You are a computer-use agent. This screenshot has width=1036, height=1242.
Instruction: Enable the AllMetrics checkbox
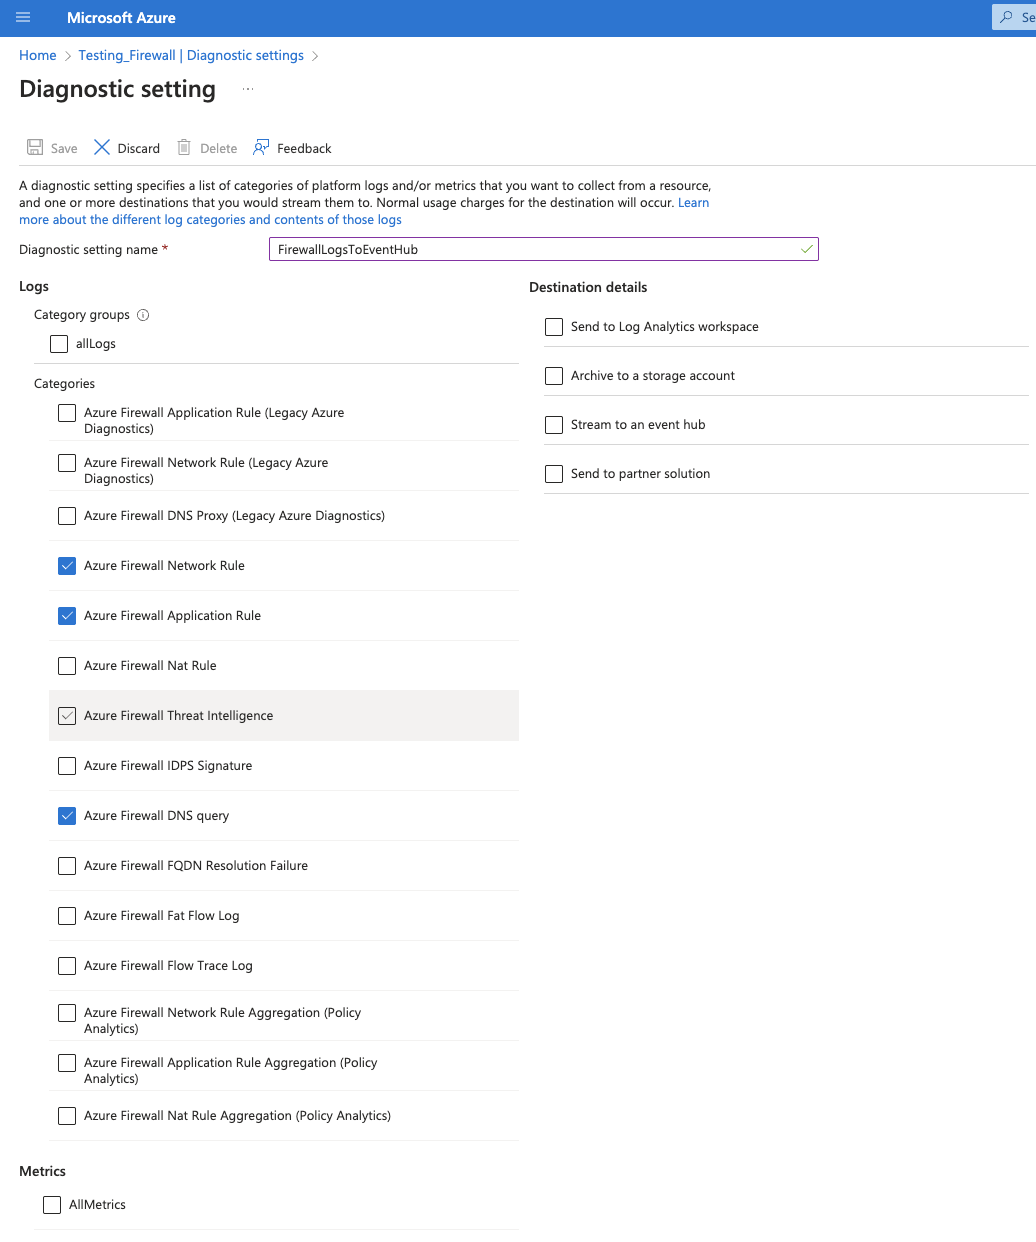point(52,1205)
